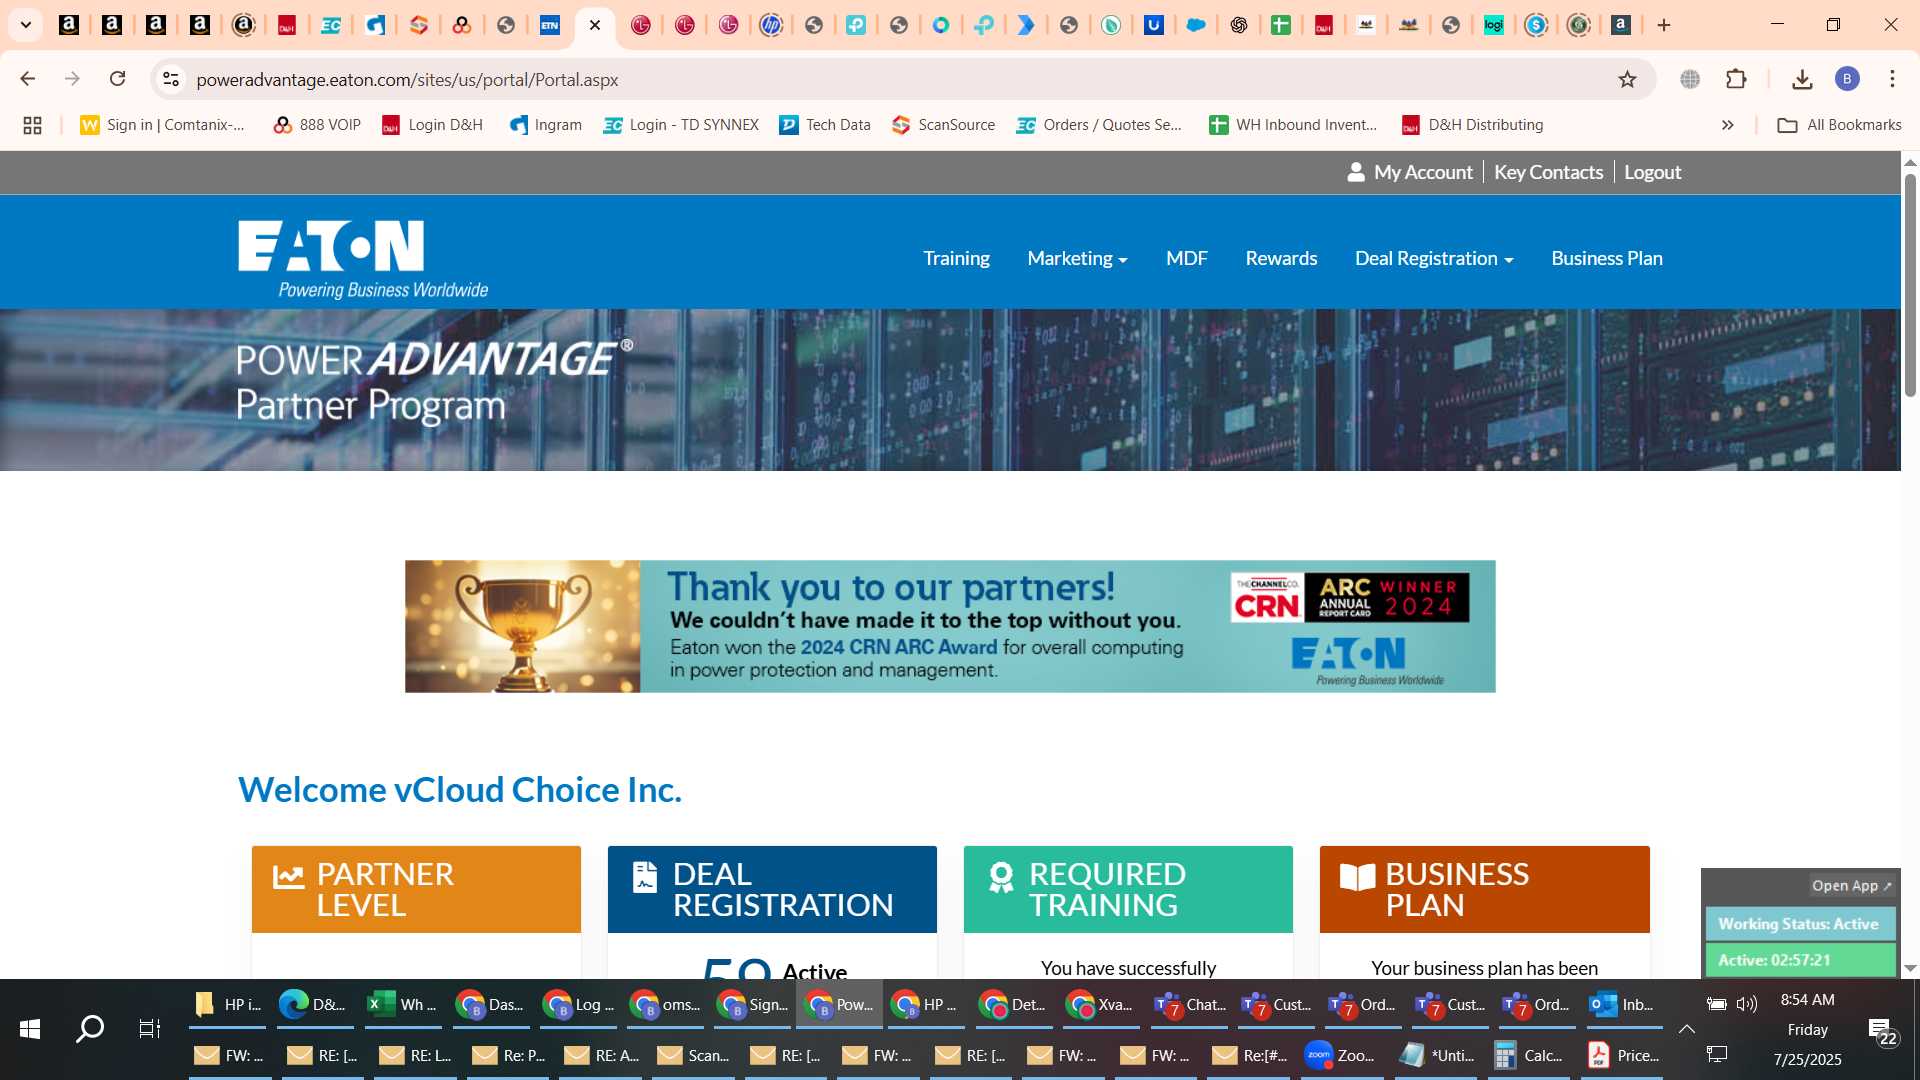
Task: Click the Logout link
Action: coord(1652,172)
